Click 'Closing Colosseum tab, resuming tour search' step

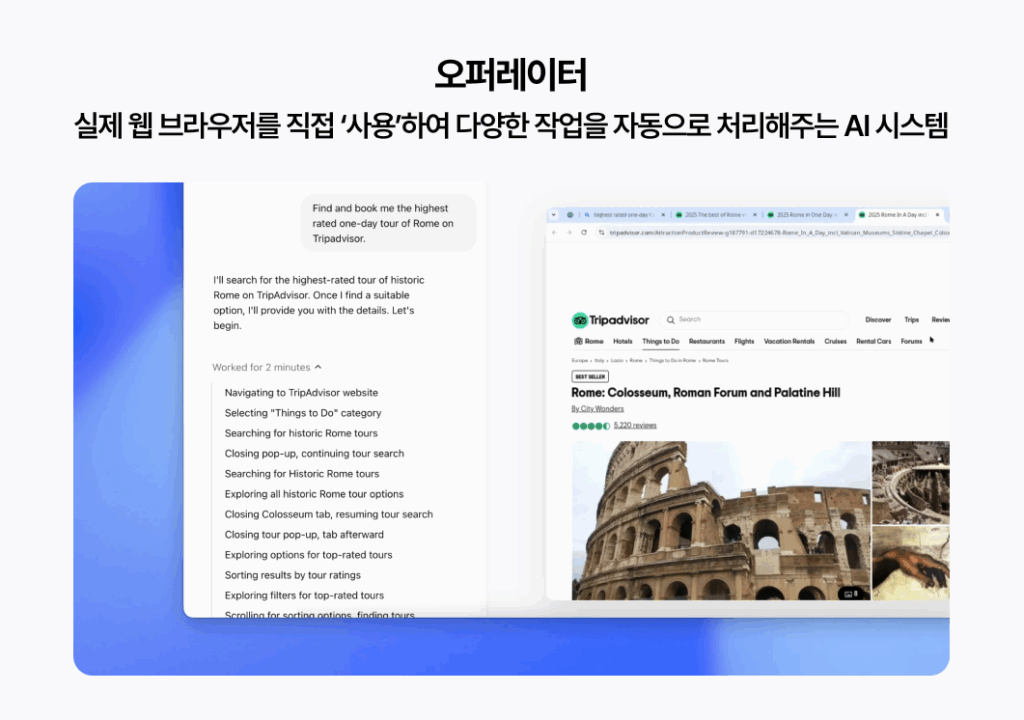coord(328,514)
